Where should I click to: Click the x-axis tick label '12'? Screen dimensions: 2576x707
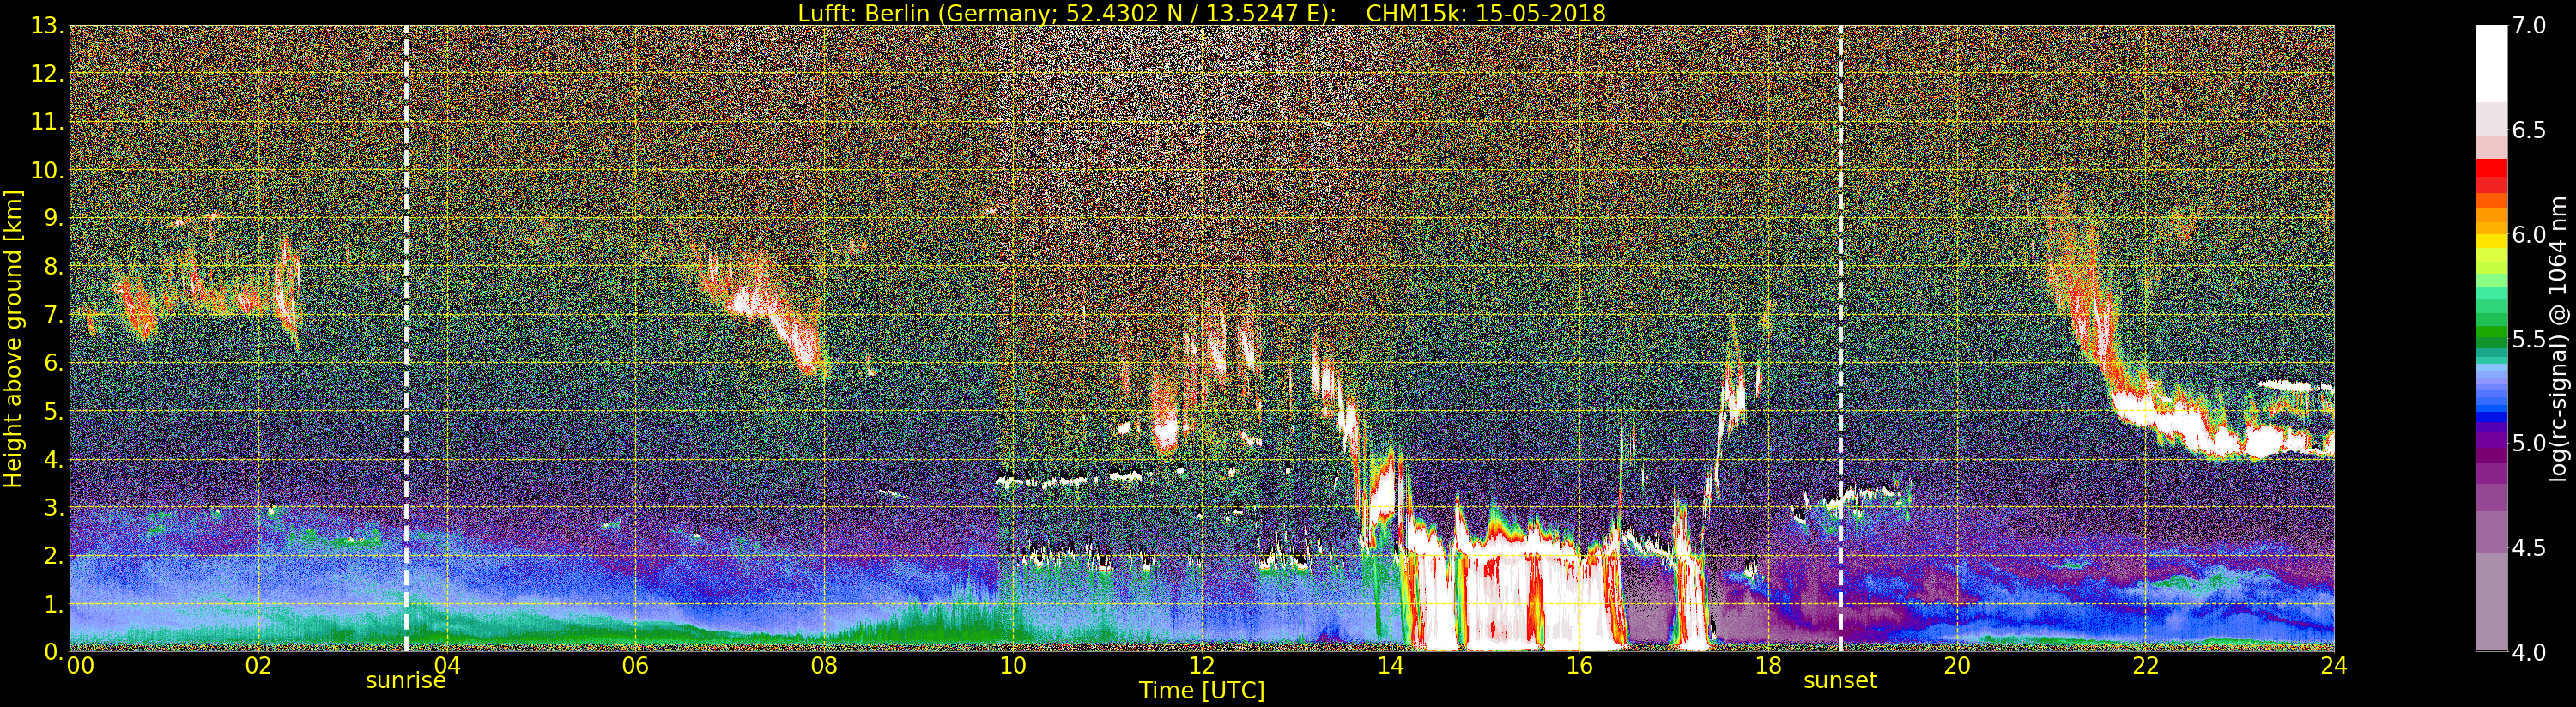pyautogui.click(x=1201, y=666)
